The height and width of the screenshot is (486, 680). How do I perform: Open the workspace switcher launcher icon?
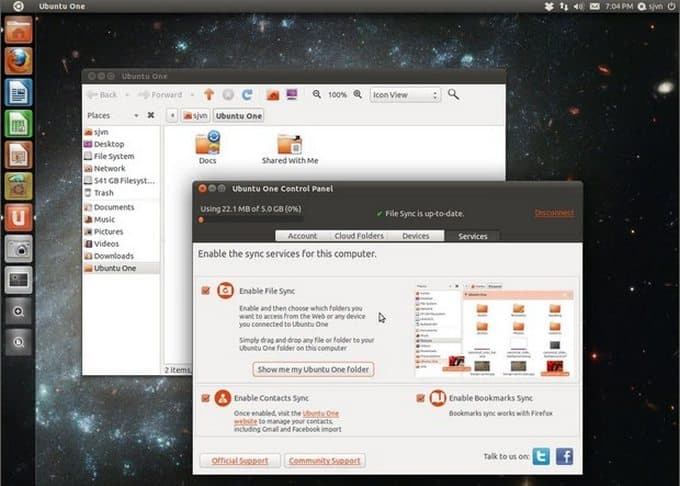(x=18, y=280)
